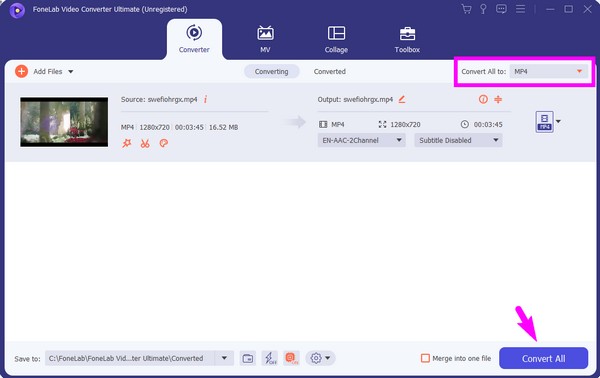Click the key register icon
The height and width of the screenshot is (378, 600).
click(483, 9)
